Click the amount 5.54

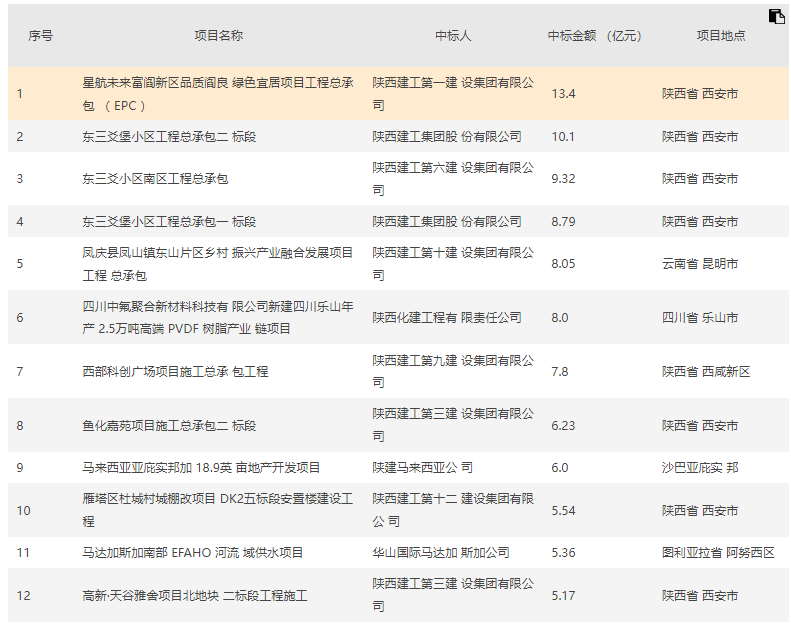pos(563,510)
